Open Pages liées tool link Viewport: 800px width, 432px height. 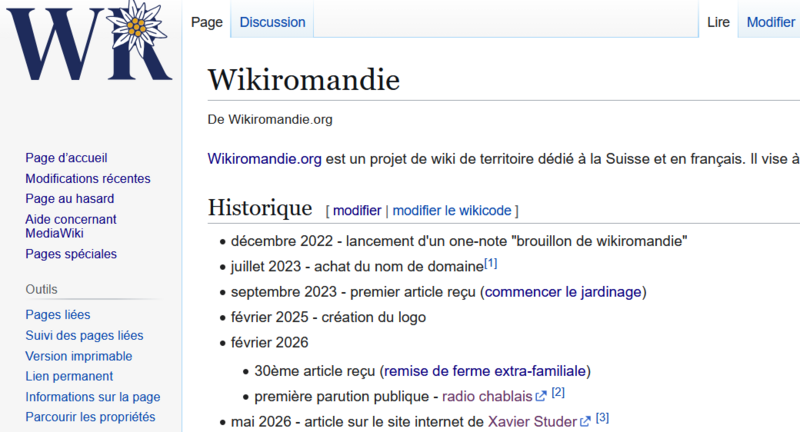tap(58, 315)
